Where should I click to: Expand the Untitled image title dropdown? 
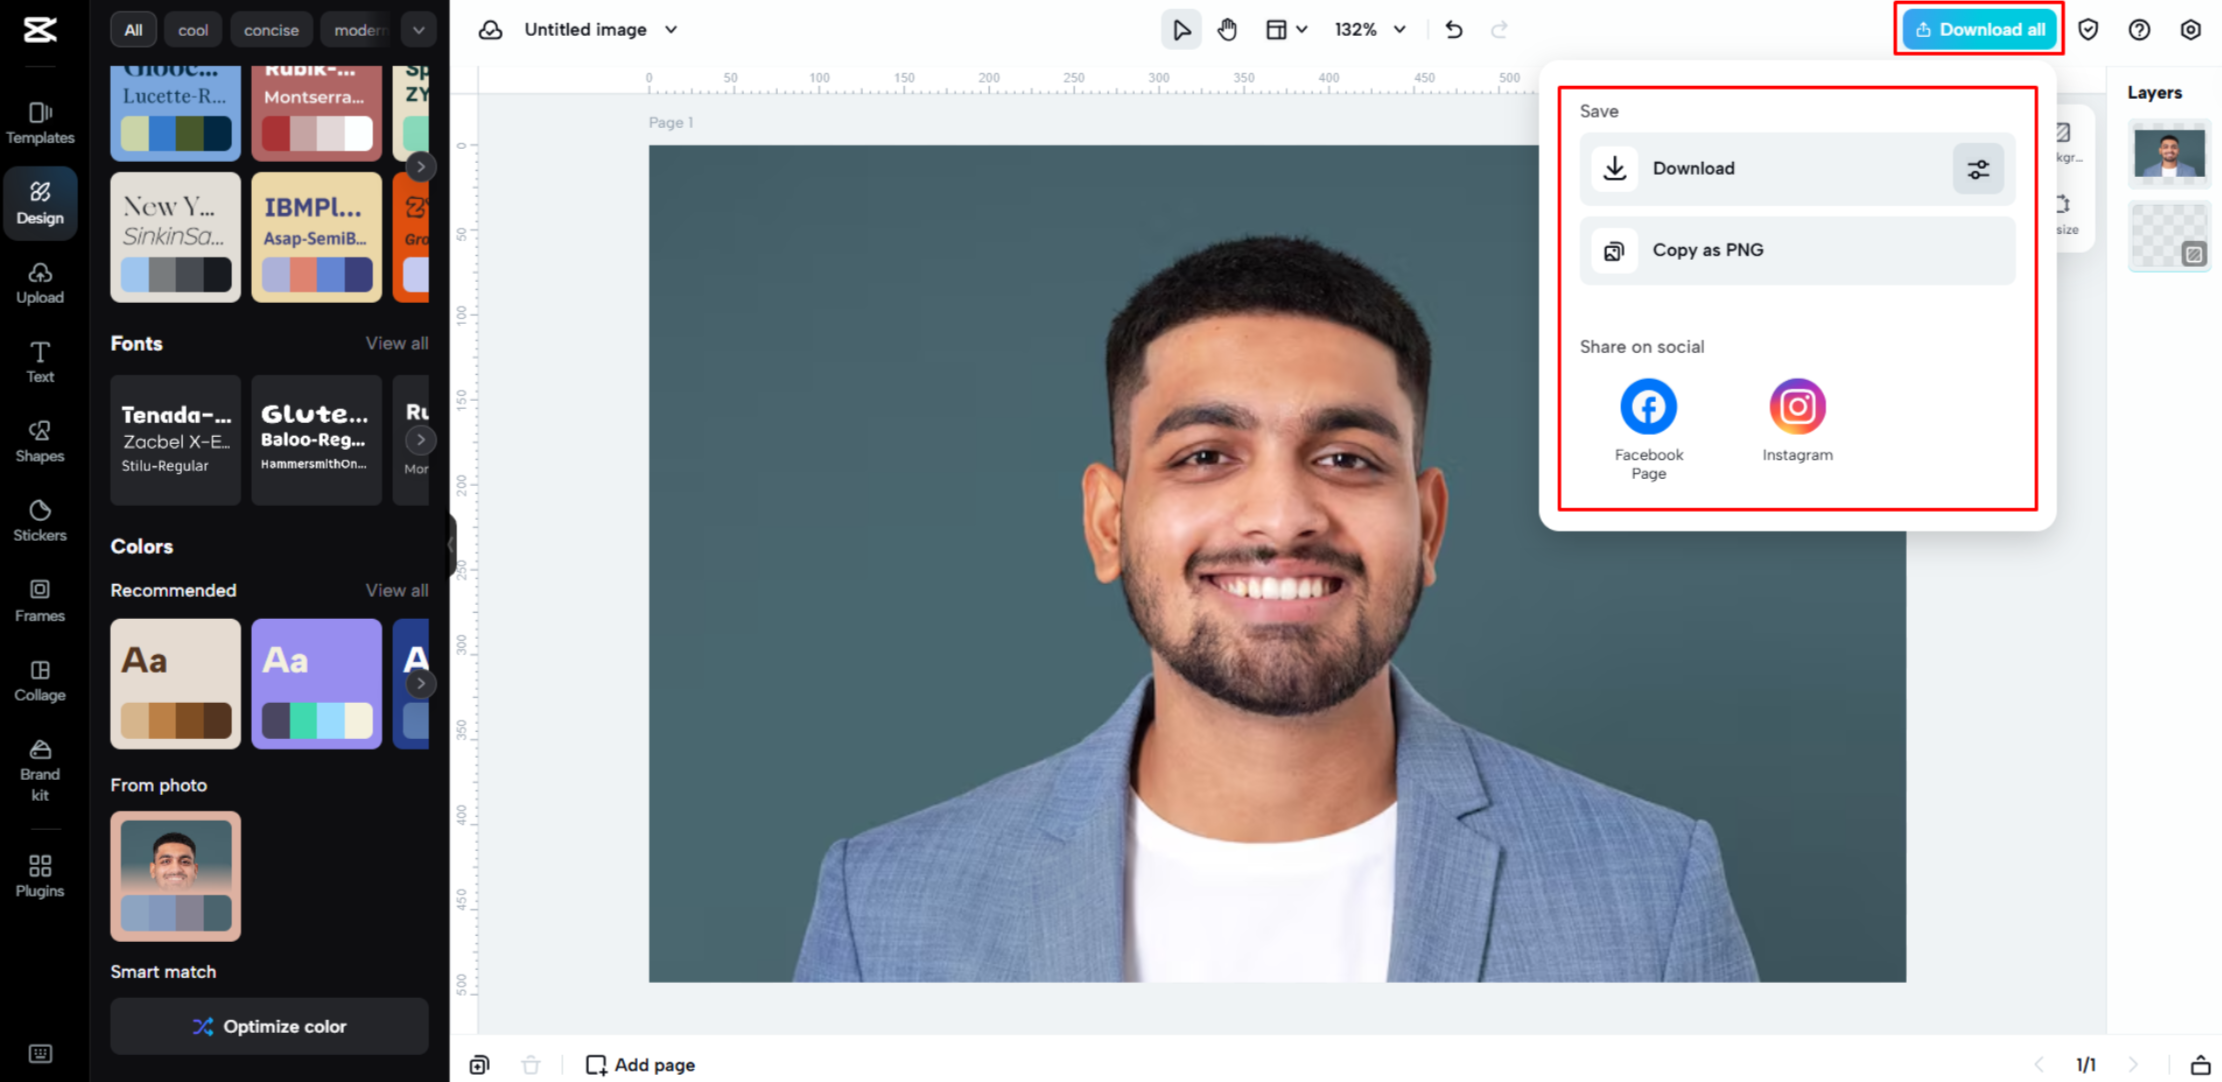671,29
